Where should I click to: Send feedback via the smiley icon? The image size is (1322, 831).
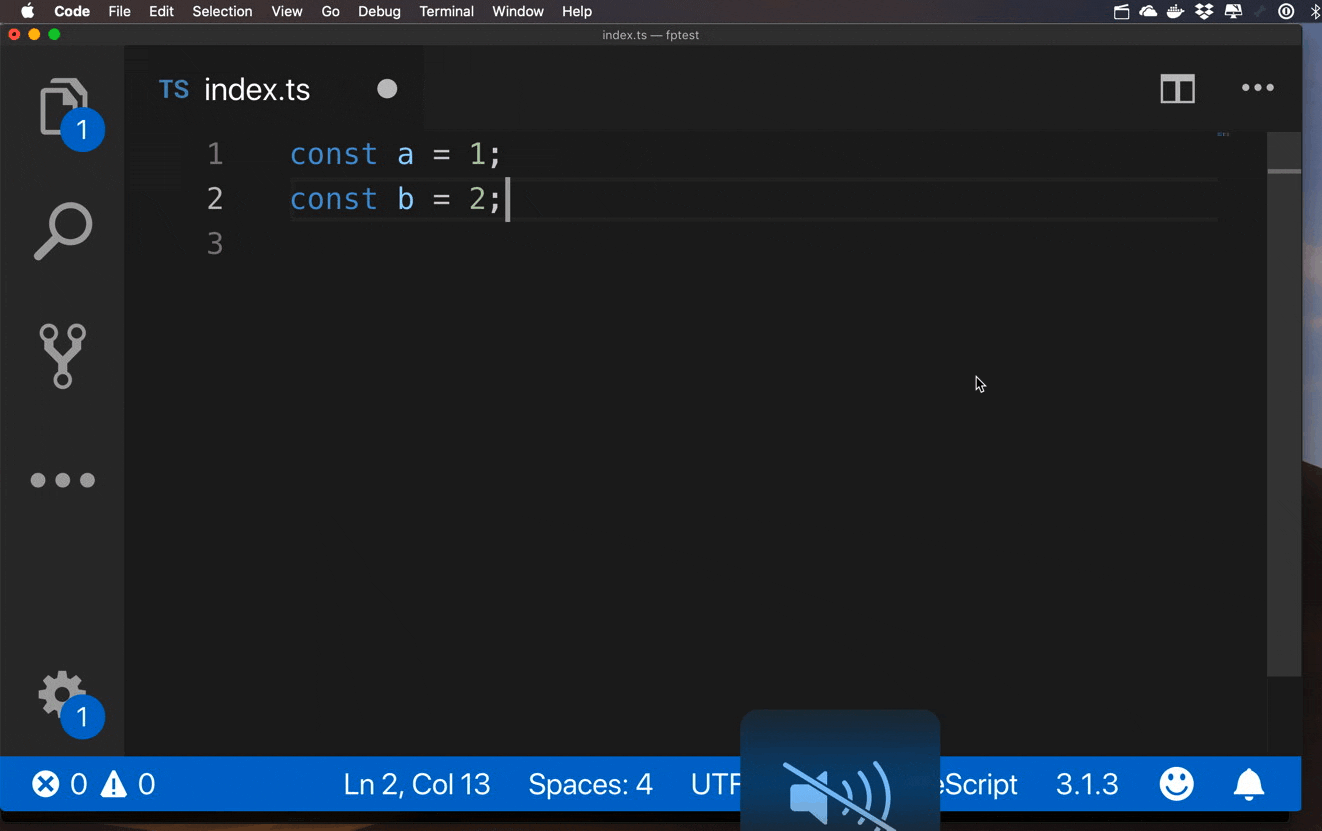tap(1177, 784)
